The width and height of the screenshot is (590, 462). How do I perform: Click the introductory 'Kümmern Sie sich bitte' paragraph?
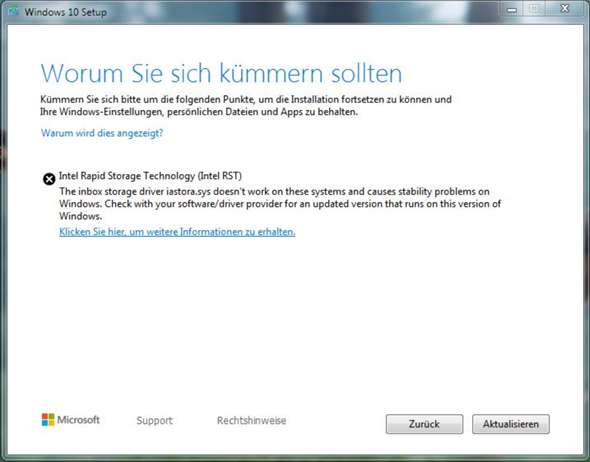pos(246,106)
